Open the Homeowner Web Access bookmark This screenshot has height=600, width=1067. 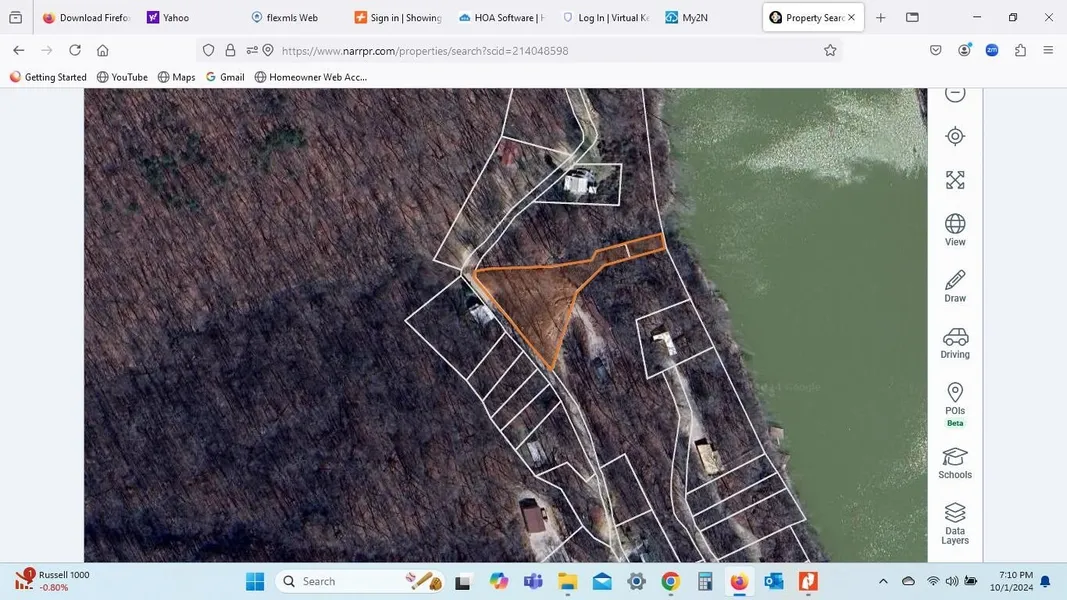click(311, 77)
